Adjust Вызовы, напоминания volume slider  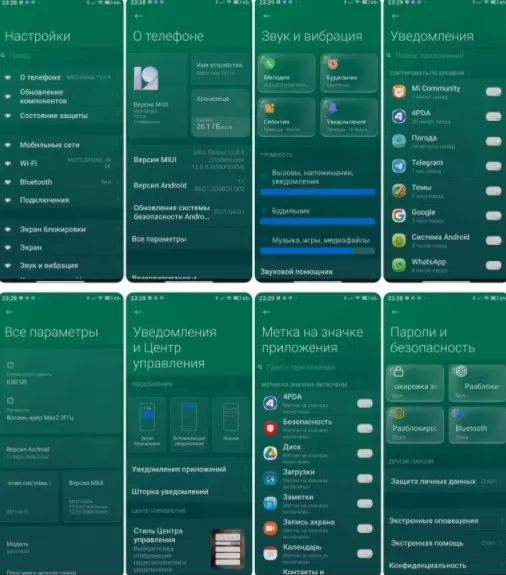[318, 191]
